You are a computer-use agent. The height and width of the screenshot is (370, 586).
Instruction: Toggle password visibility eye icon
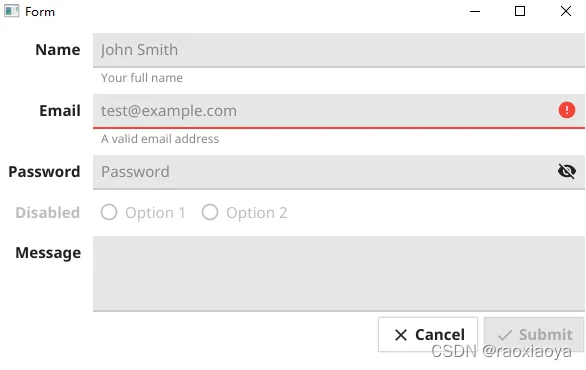567,172
